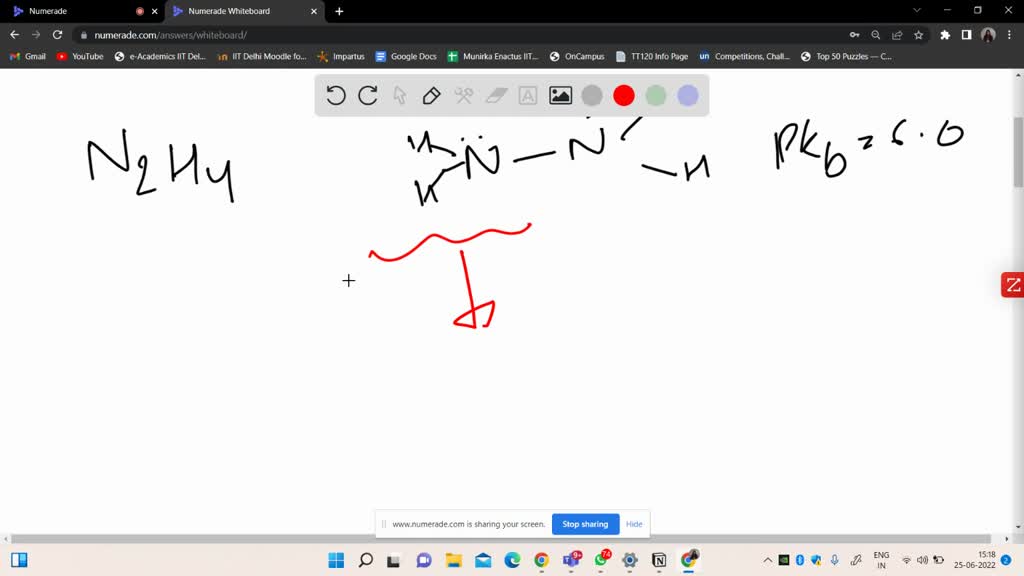Open the extensions puzzle menu

click(945, 35)
